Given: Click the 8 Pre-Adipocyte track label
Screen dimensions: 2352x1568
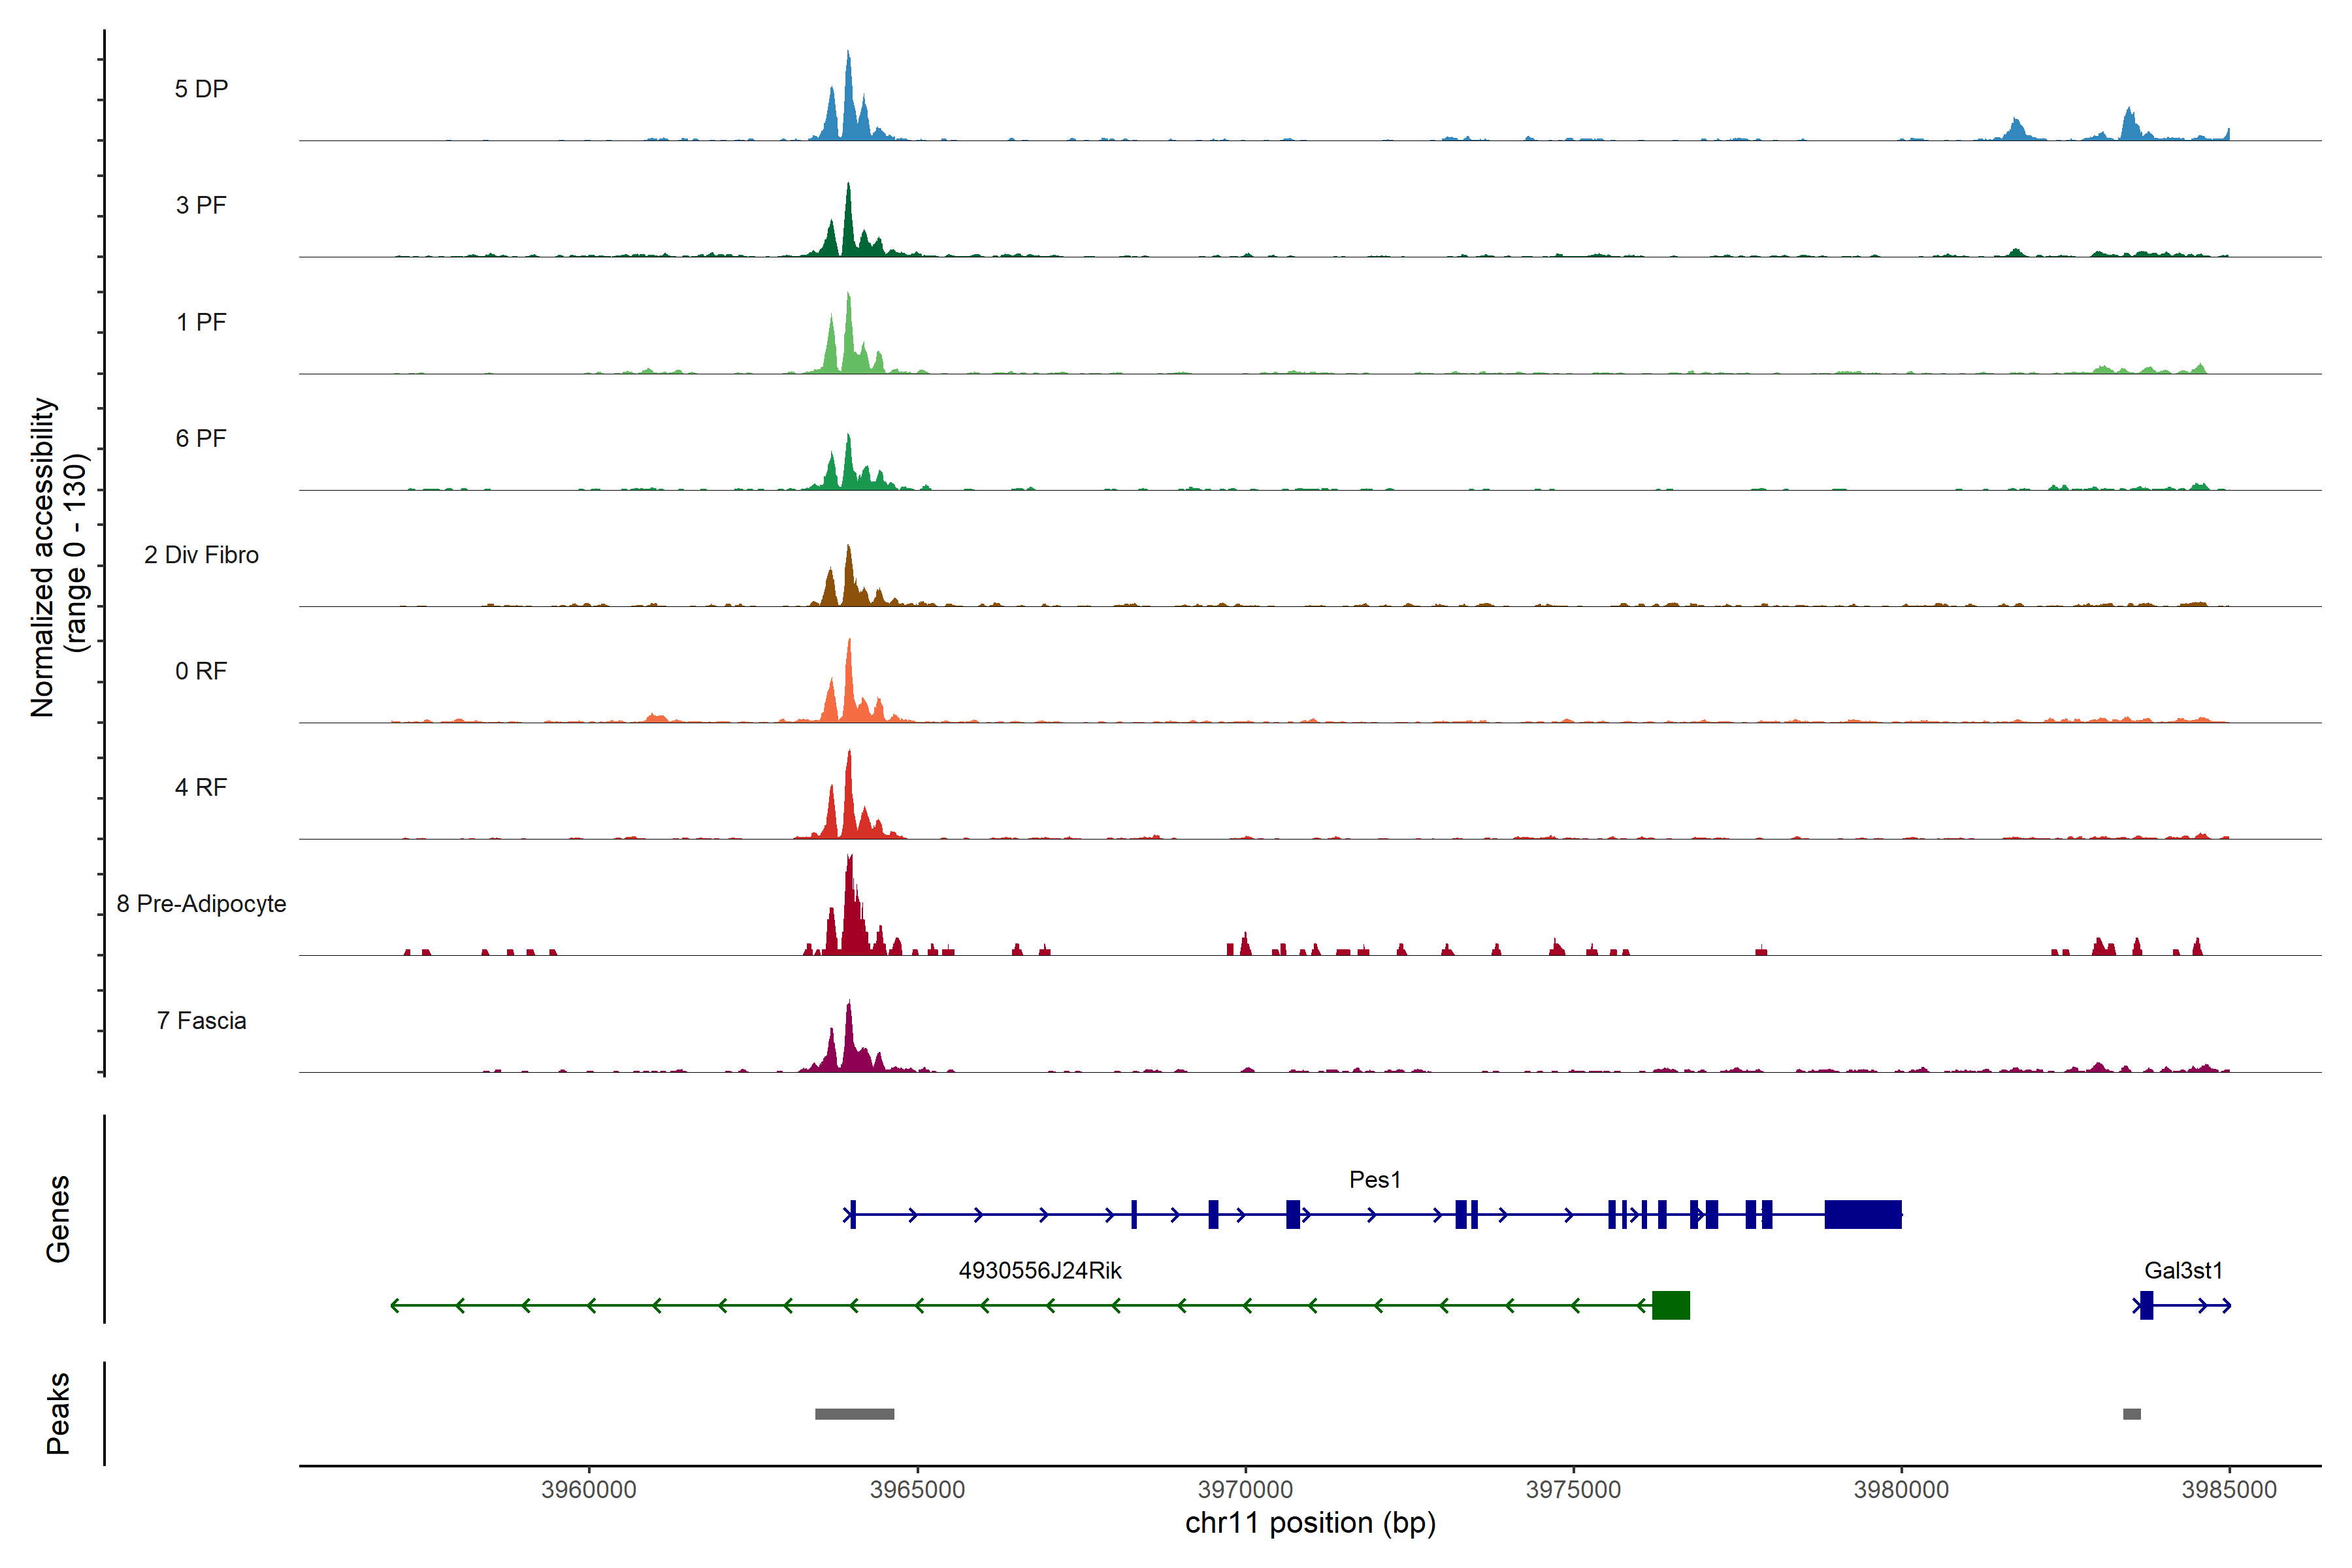Looking at the screenshot, I should point(201,904).
